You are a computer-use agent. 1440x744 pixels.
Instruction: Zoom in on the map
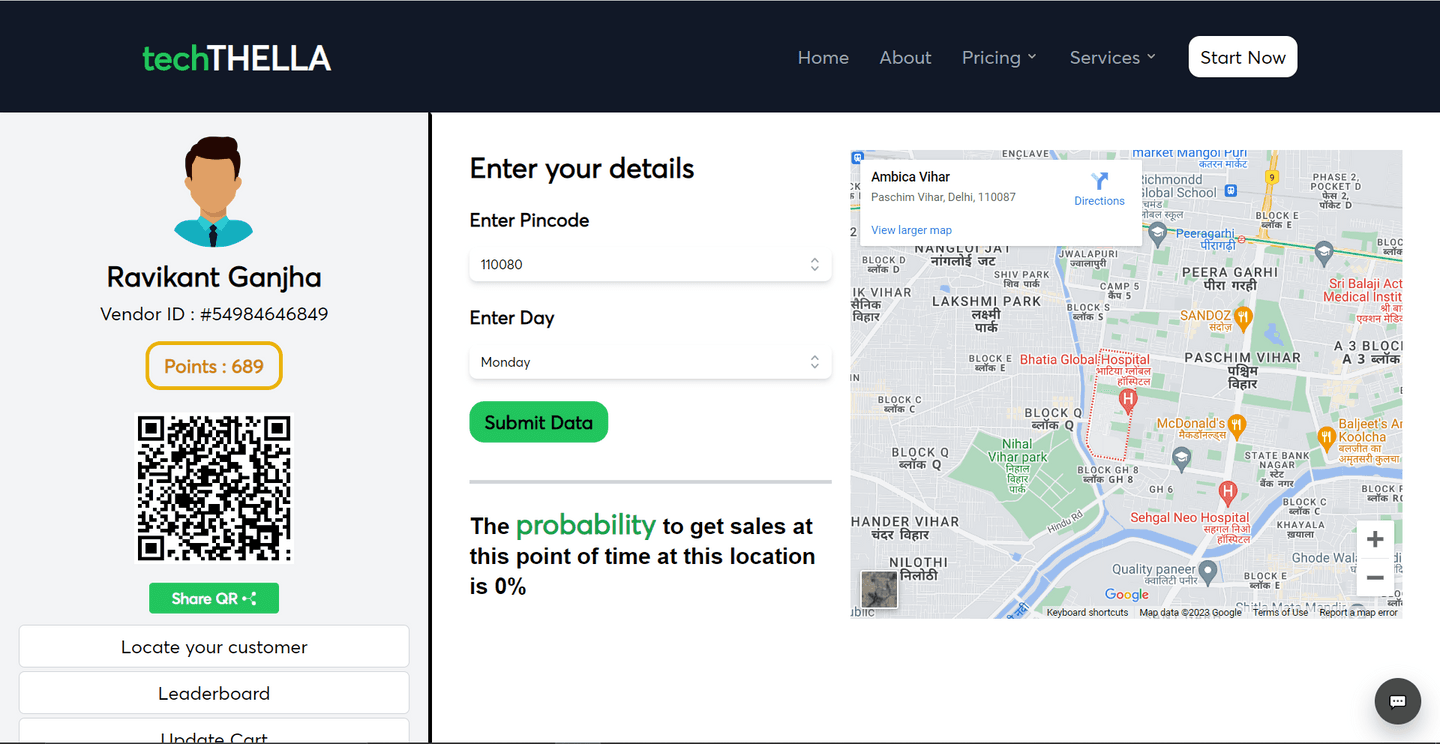(x=1375, y=539)
